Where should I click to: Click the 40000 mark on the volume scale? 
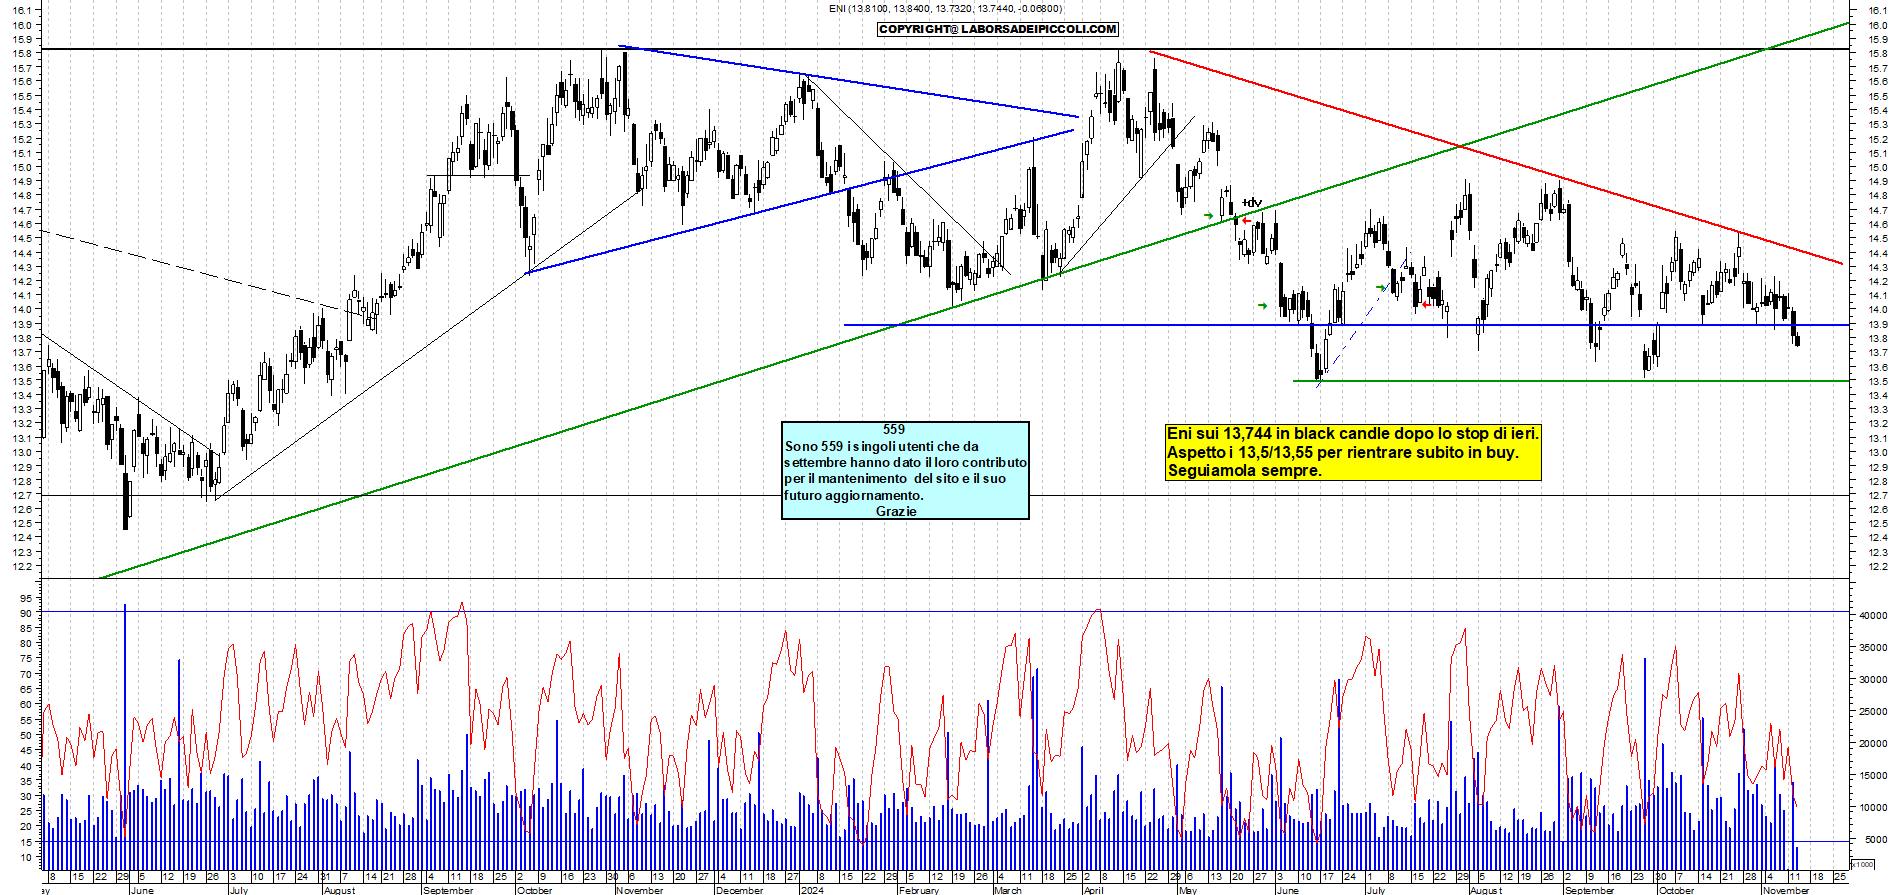click(1872, 616)
